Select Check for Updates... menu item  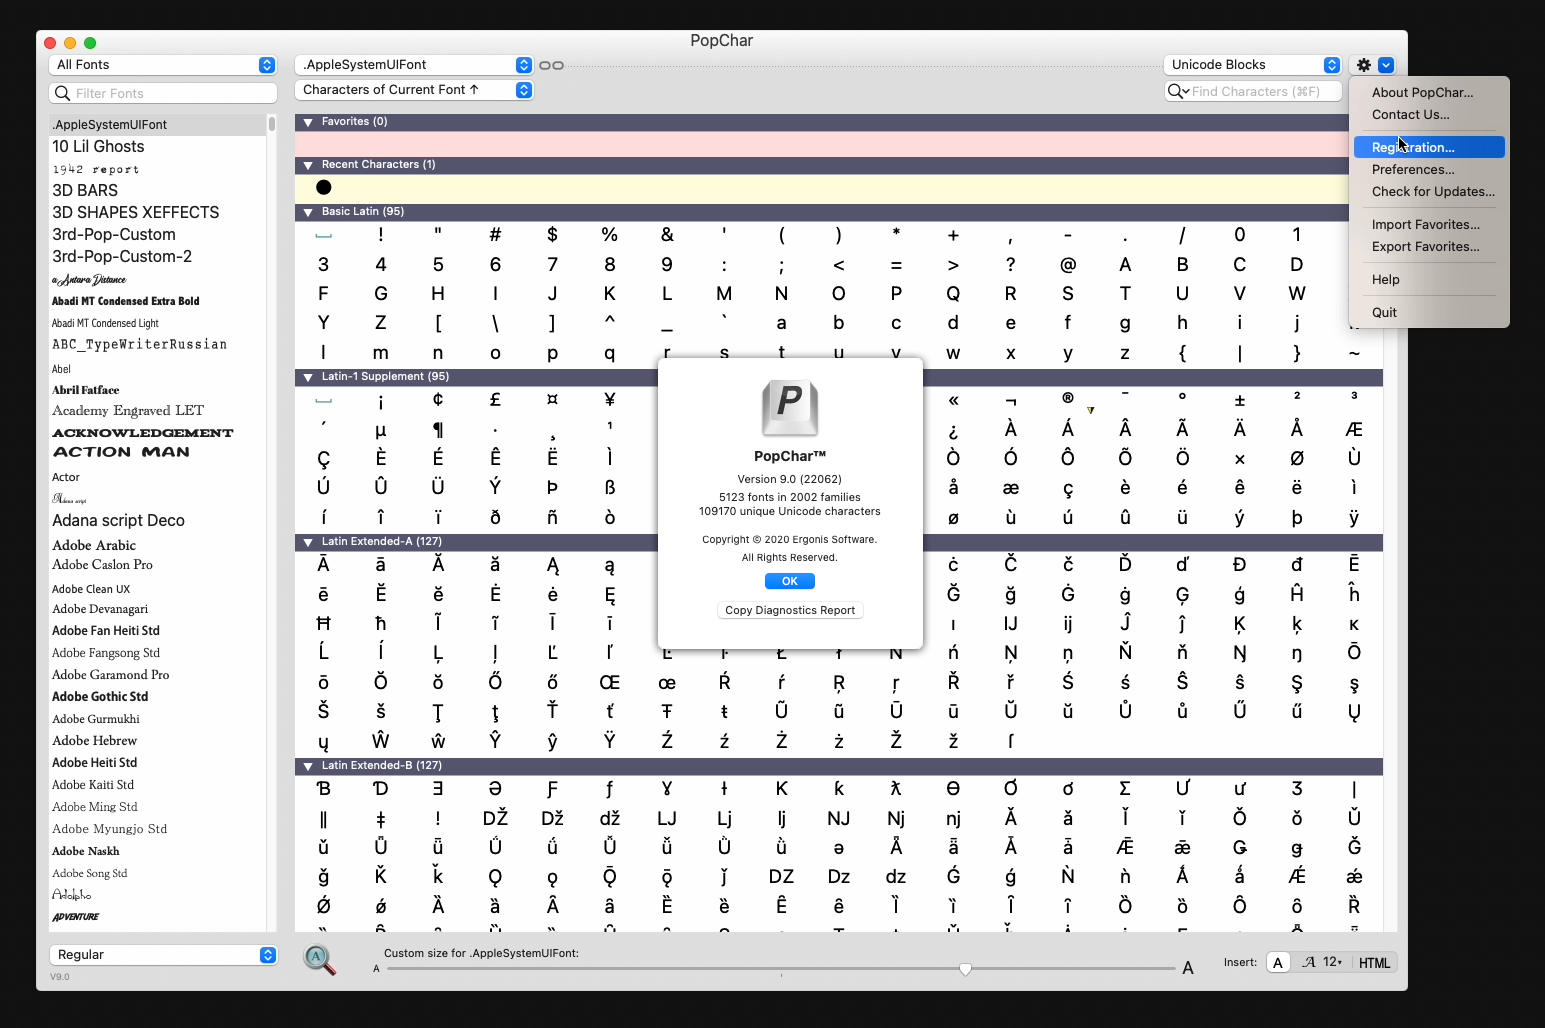(1432, 192)
